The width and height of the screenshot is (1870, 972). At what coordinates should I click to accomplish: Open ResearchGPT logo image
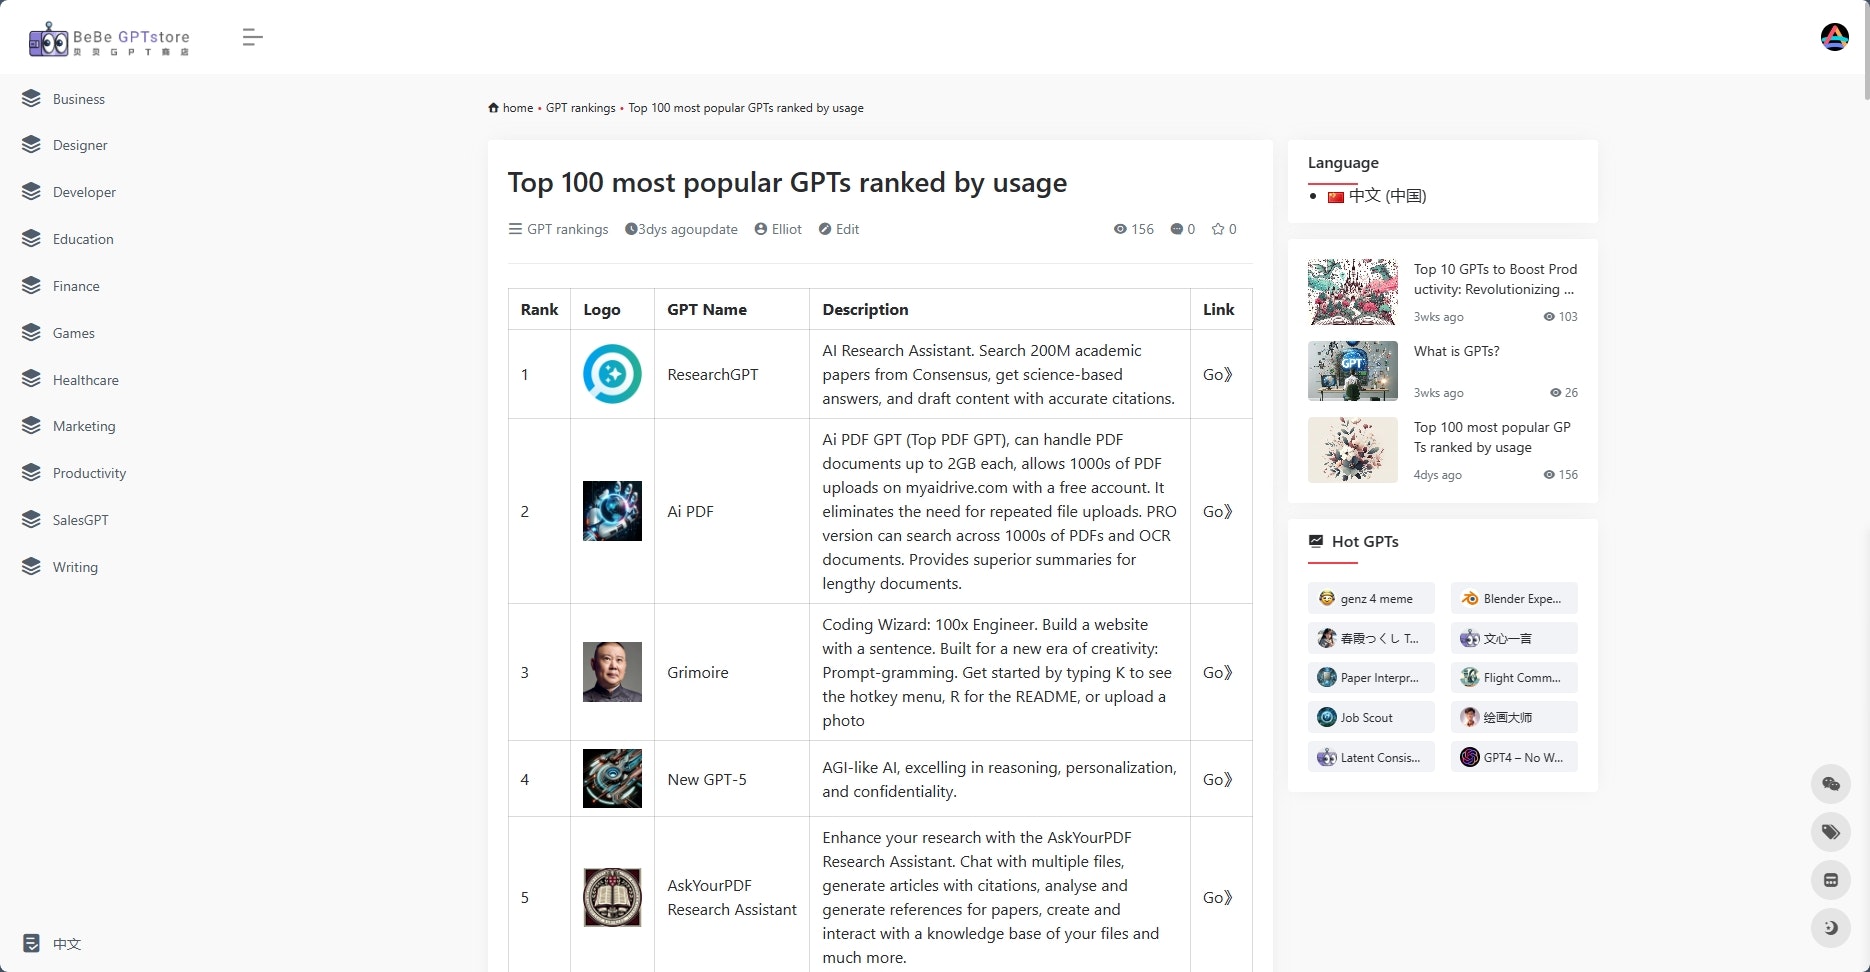tap(612, 374)
